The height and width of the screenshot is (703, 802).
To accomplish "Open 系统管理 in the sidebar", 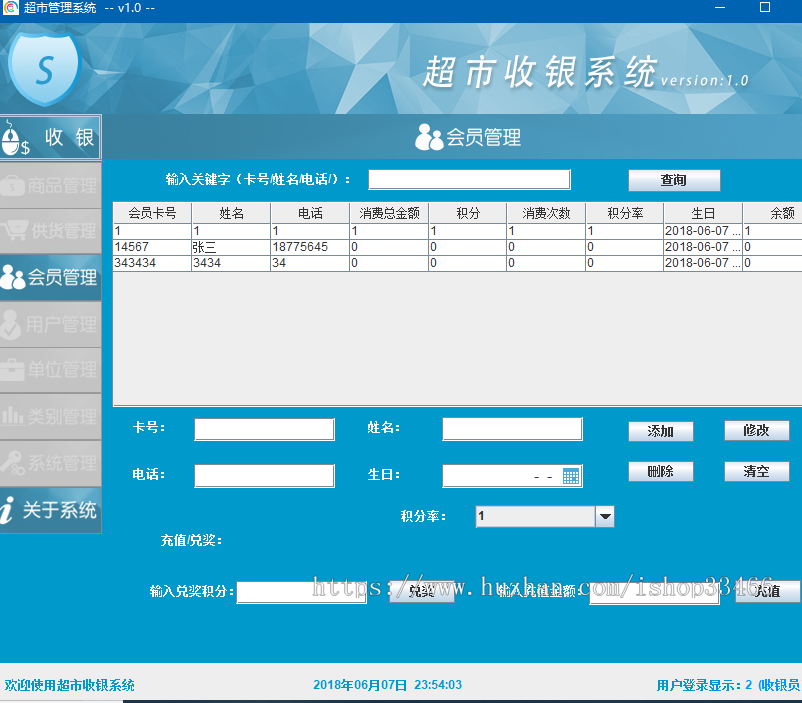I will click(x=50, y=463).
